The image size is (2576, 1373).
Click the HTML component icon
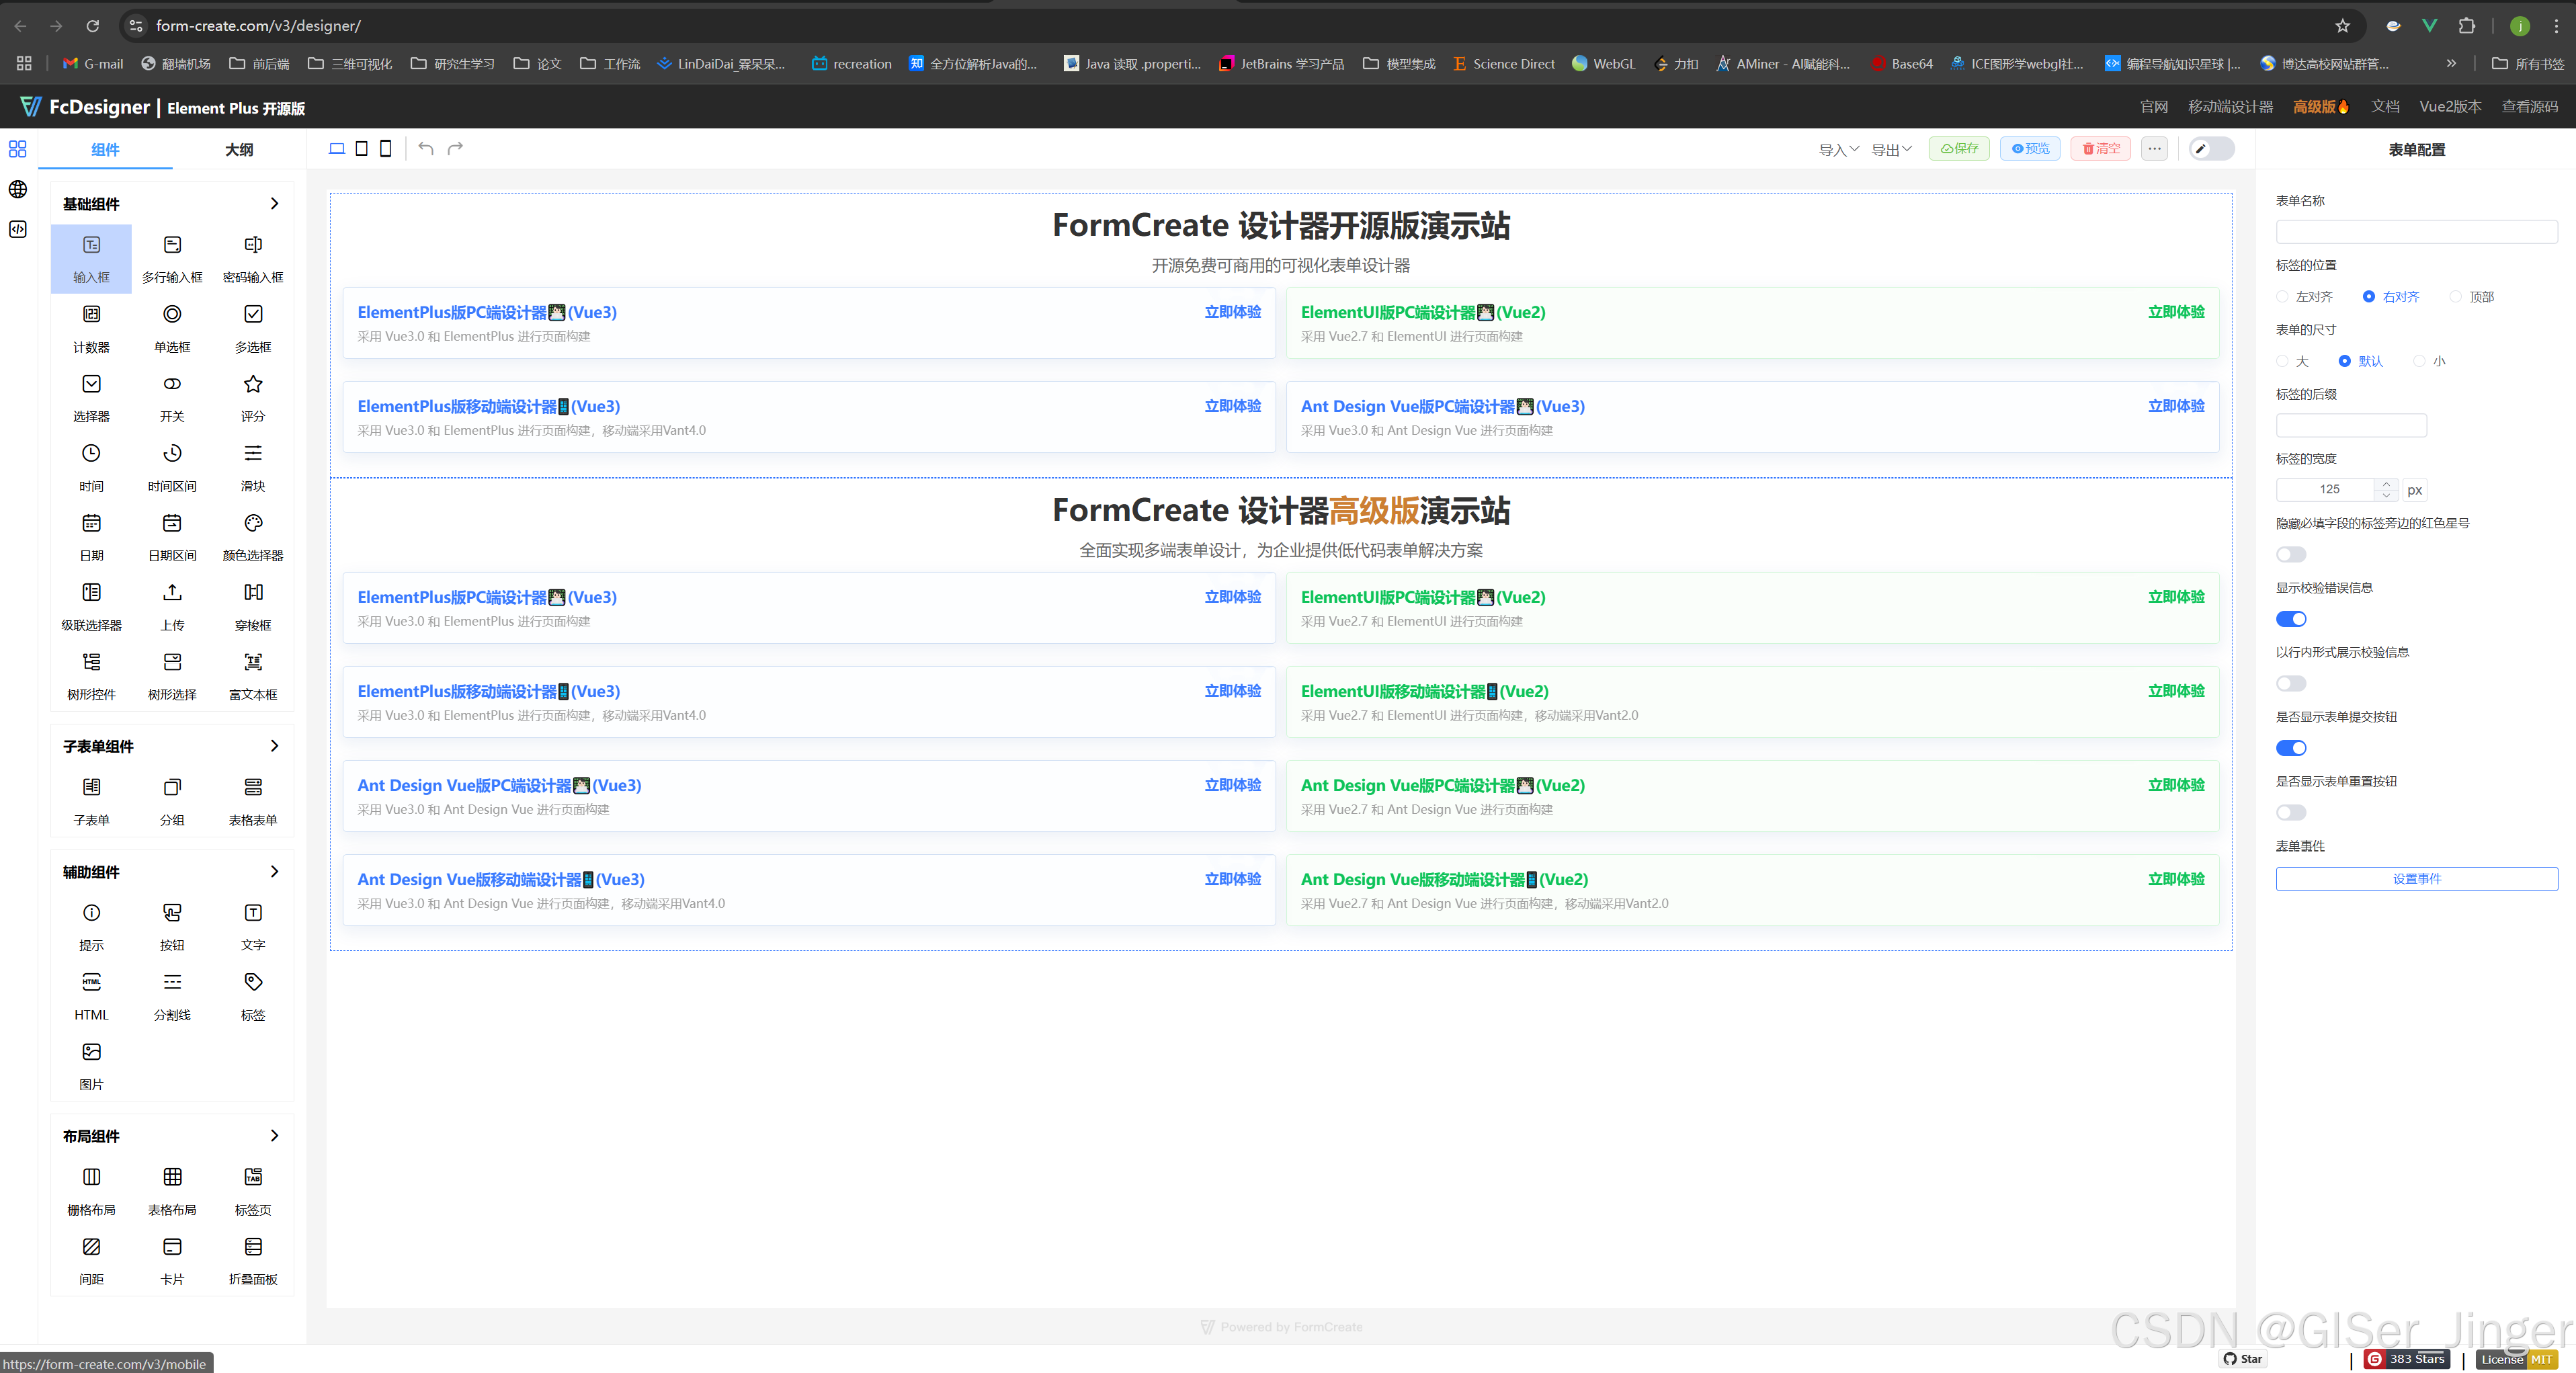pyautogui.click(x=91, y=982)
